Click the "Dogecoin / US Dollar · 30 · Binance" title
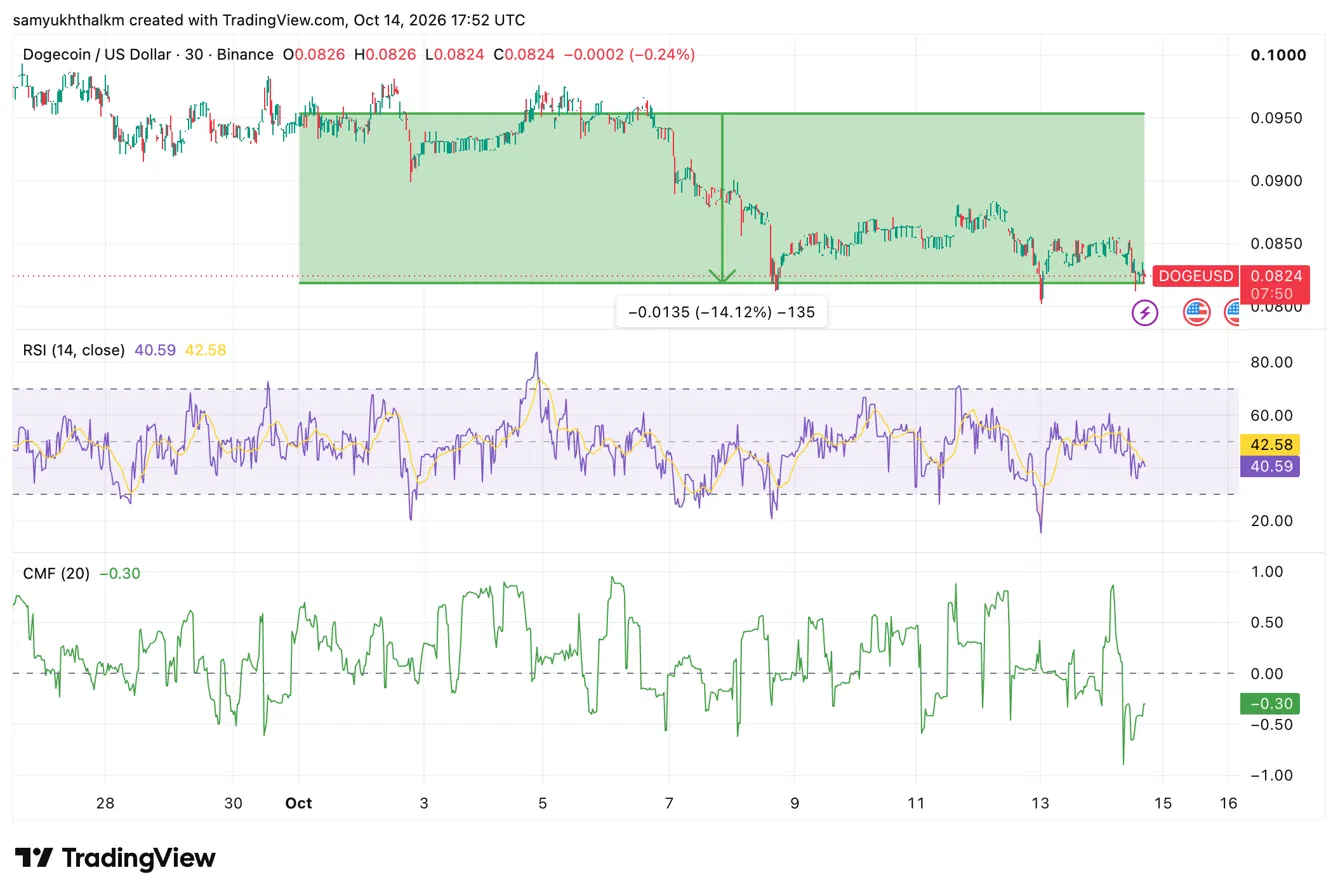Screen dimensions: 1338x896 coord(148,54)
